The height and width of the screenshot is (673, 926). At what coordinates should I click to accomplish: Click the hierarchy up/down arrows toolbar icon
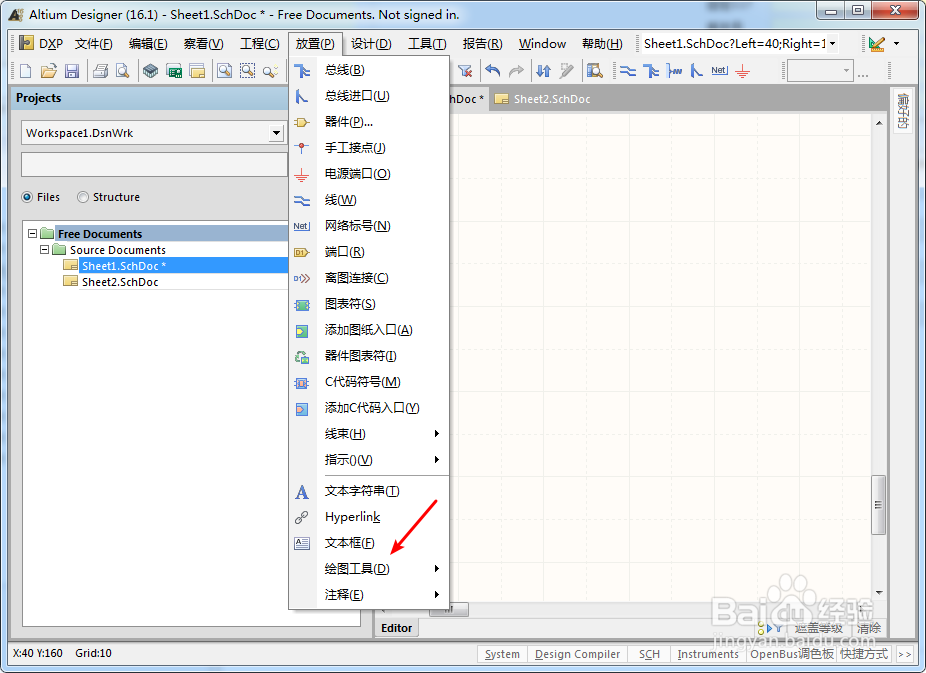click(543, 71)
